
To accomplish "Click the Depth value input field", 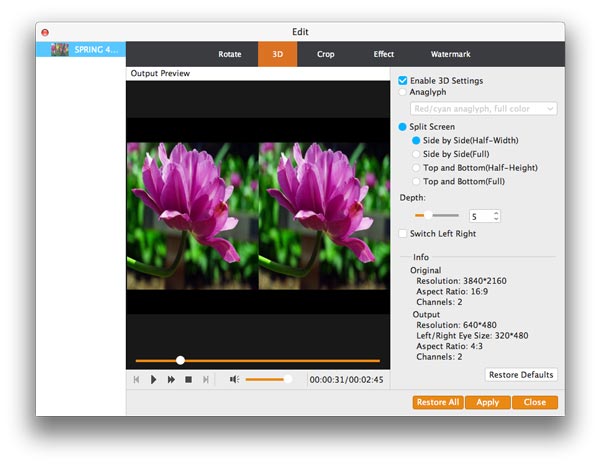I will pyautogui.click(x=481, y=216).
